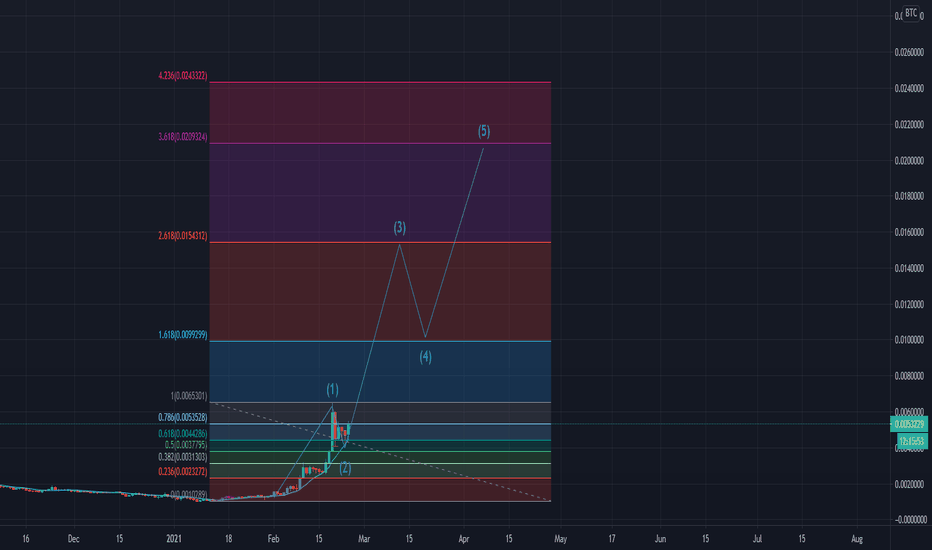Click the 0.0120000 price axis tick
Viewport: 932px width, 550px height.
909,304
